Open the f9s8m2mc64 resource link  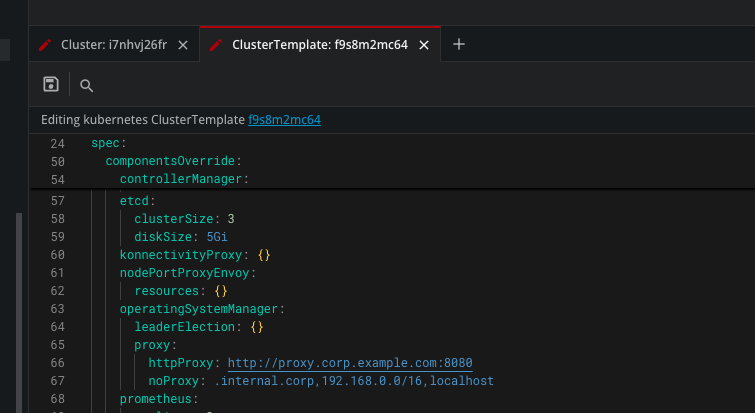click(285, 119)
